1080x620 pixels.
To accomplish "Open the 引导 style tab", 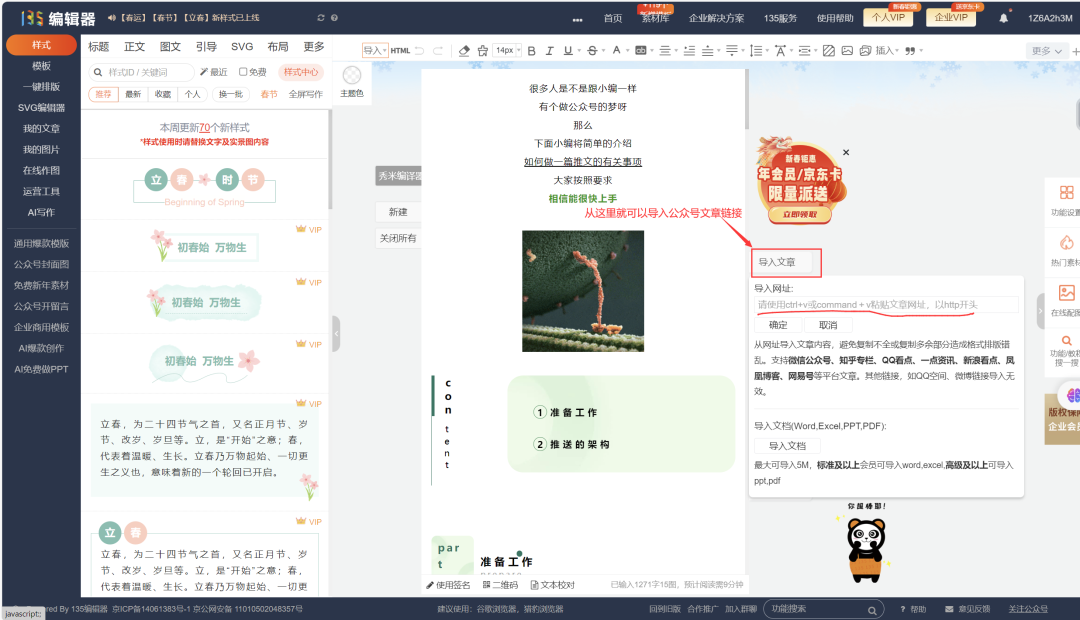I will 206,47.
